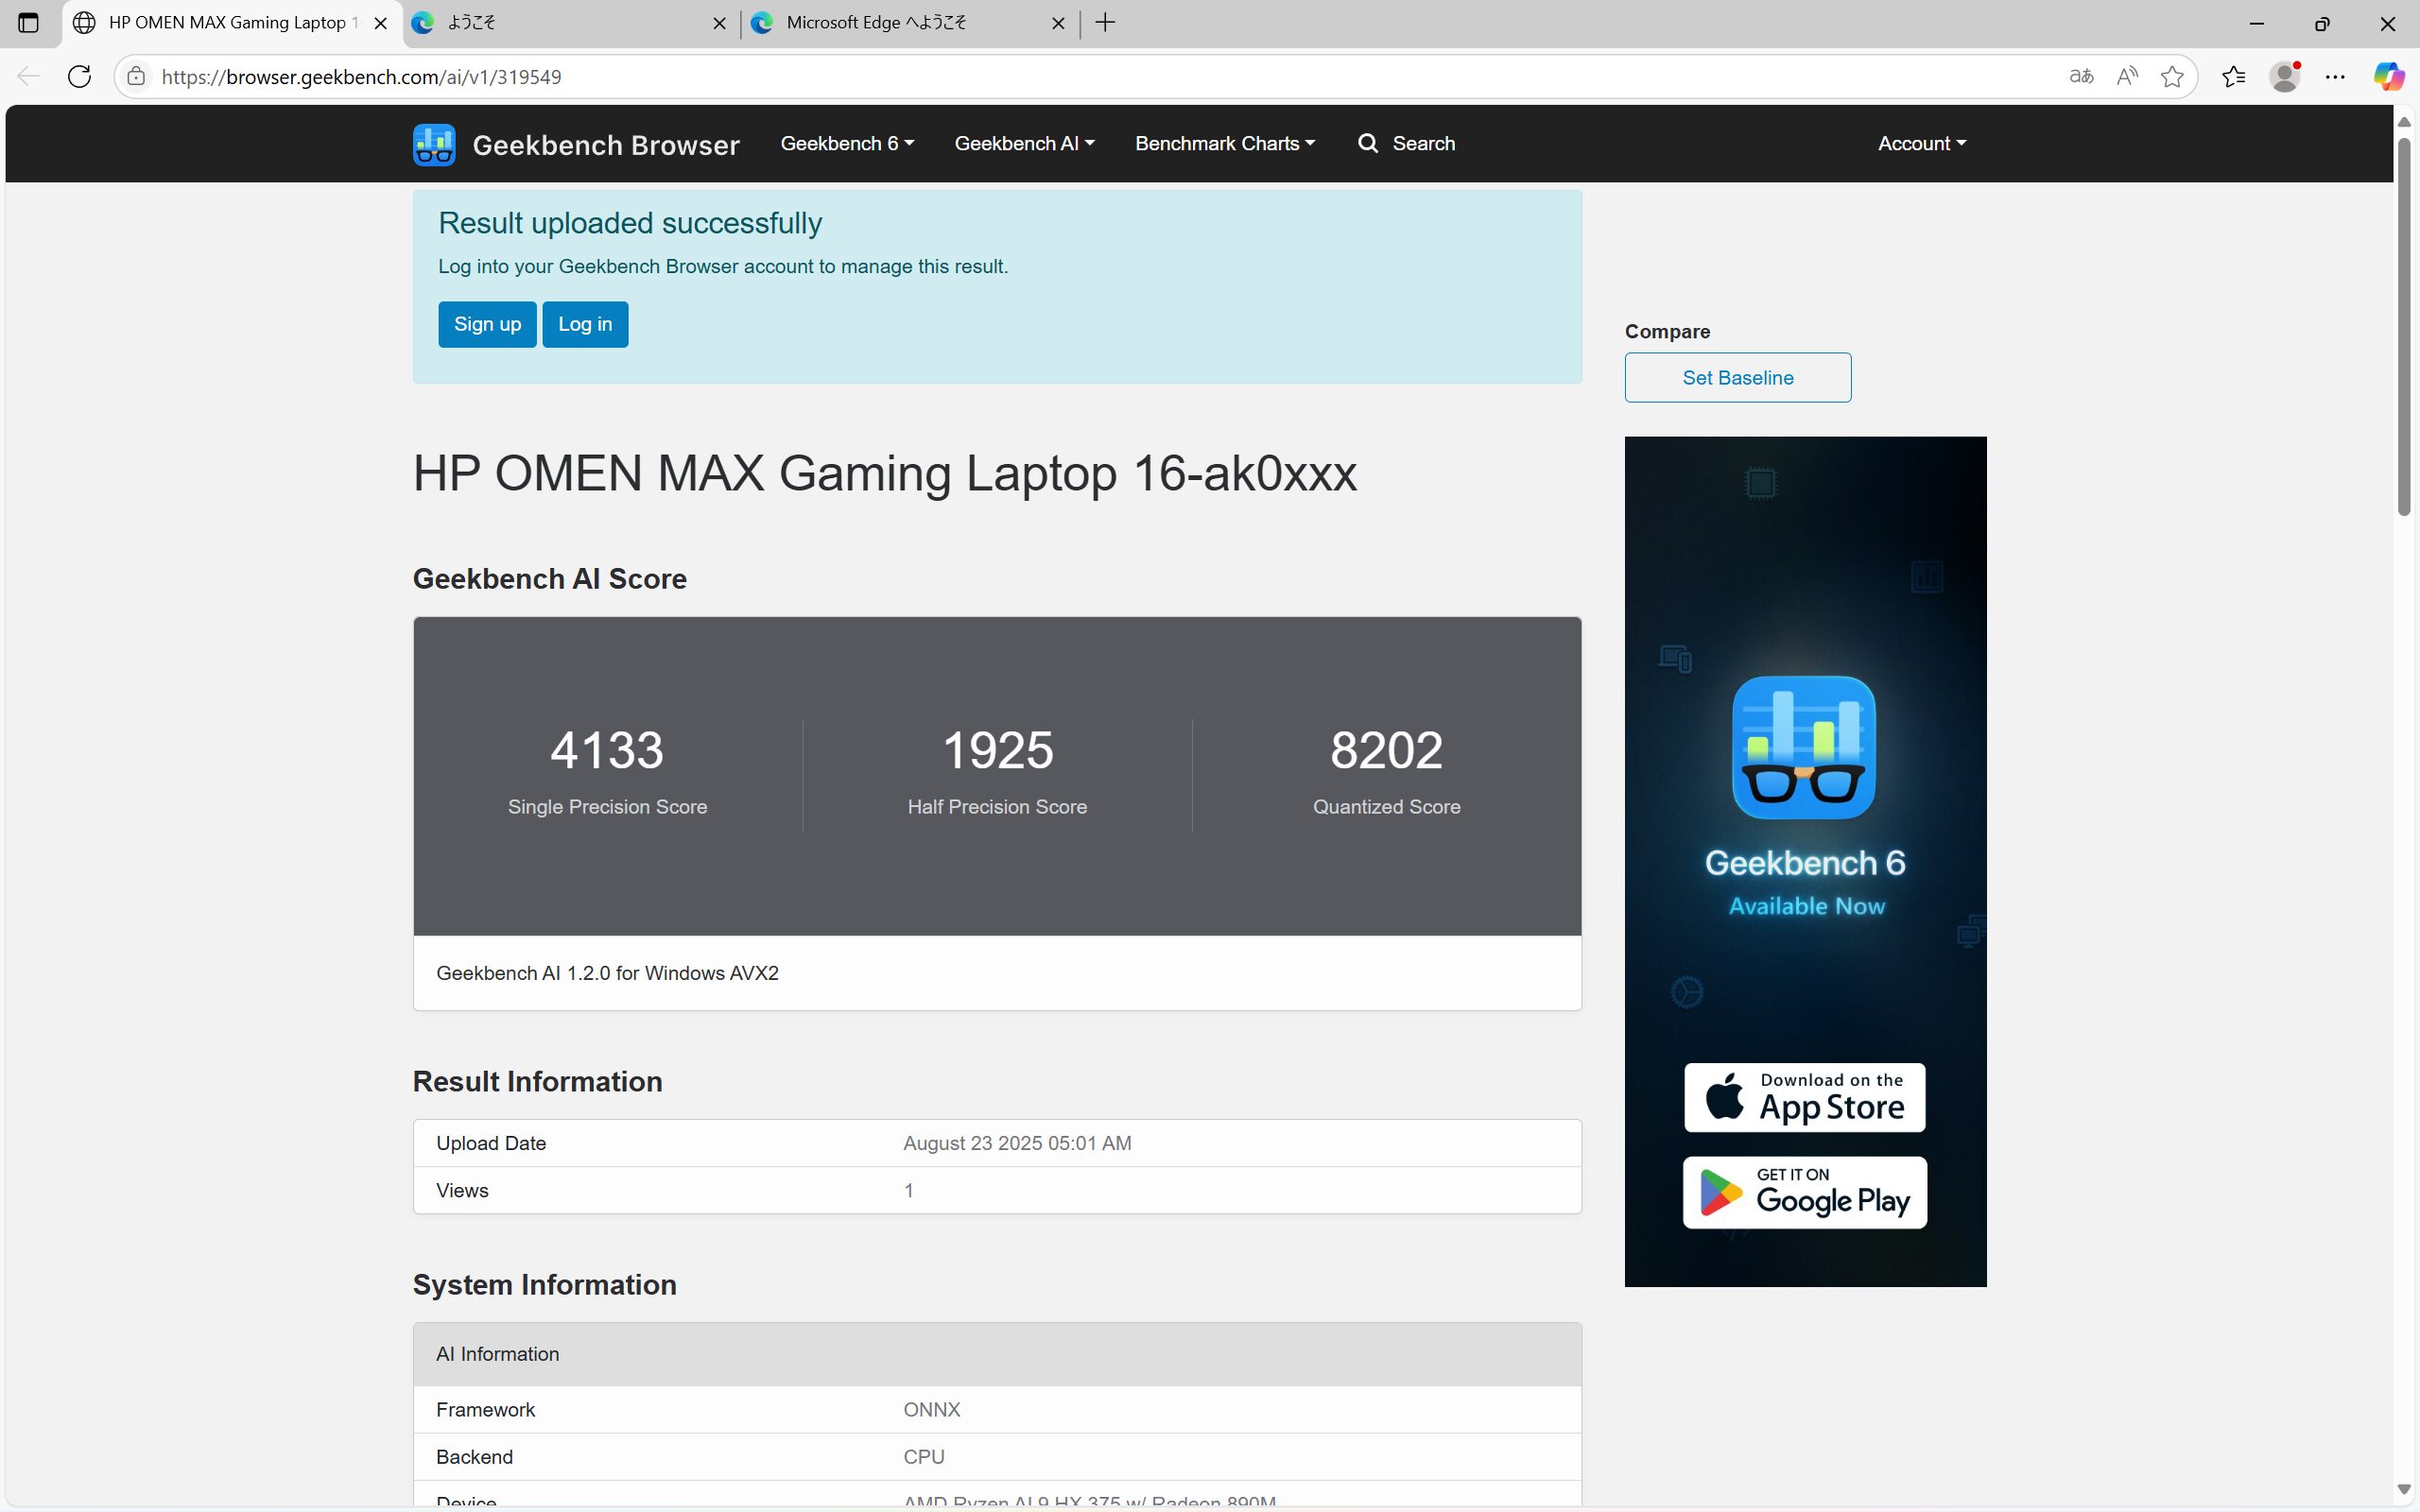2420x1512 pixels.
Task: Click the AI Information table header
Action: (997, 1354)
